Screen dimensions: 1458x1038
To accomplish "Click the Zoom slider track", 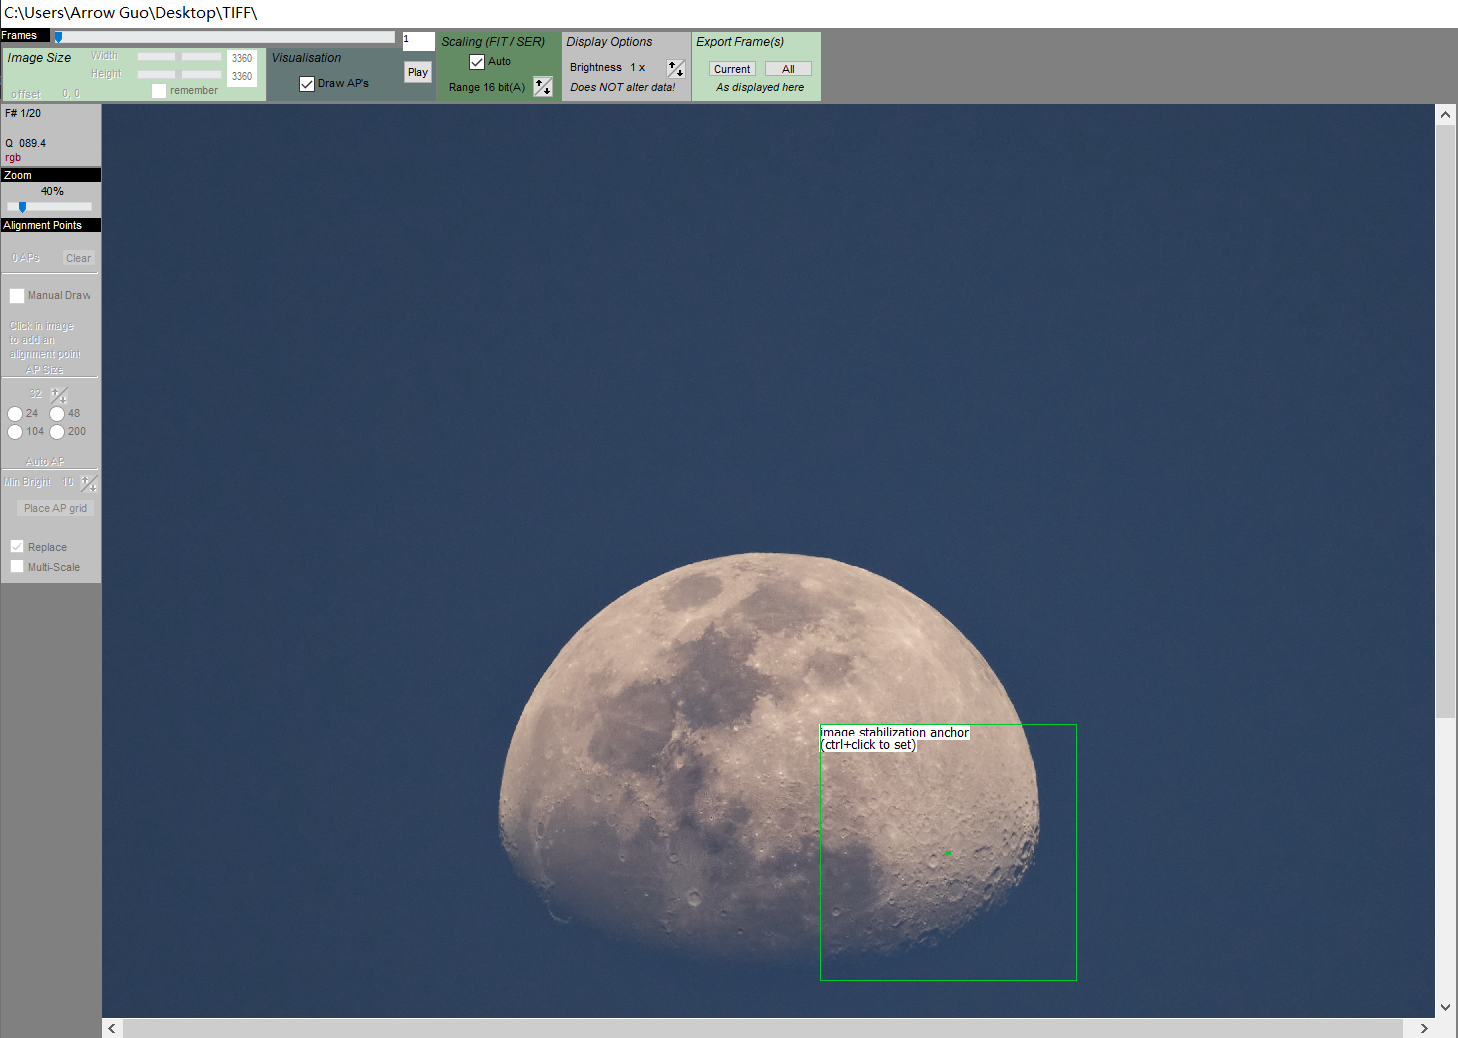I will [x=50, y=207].
